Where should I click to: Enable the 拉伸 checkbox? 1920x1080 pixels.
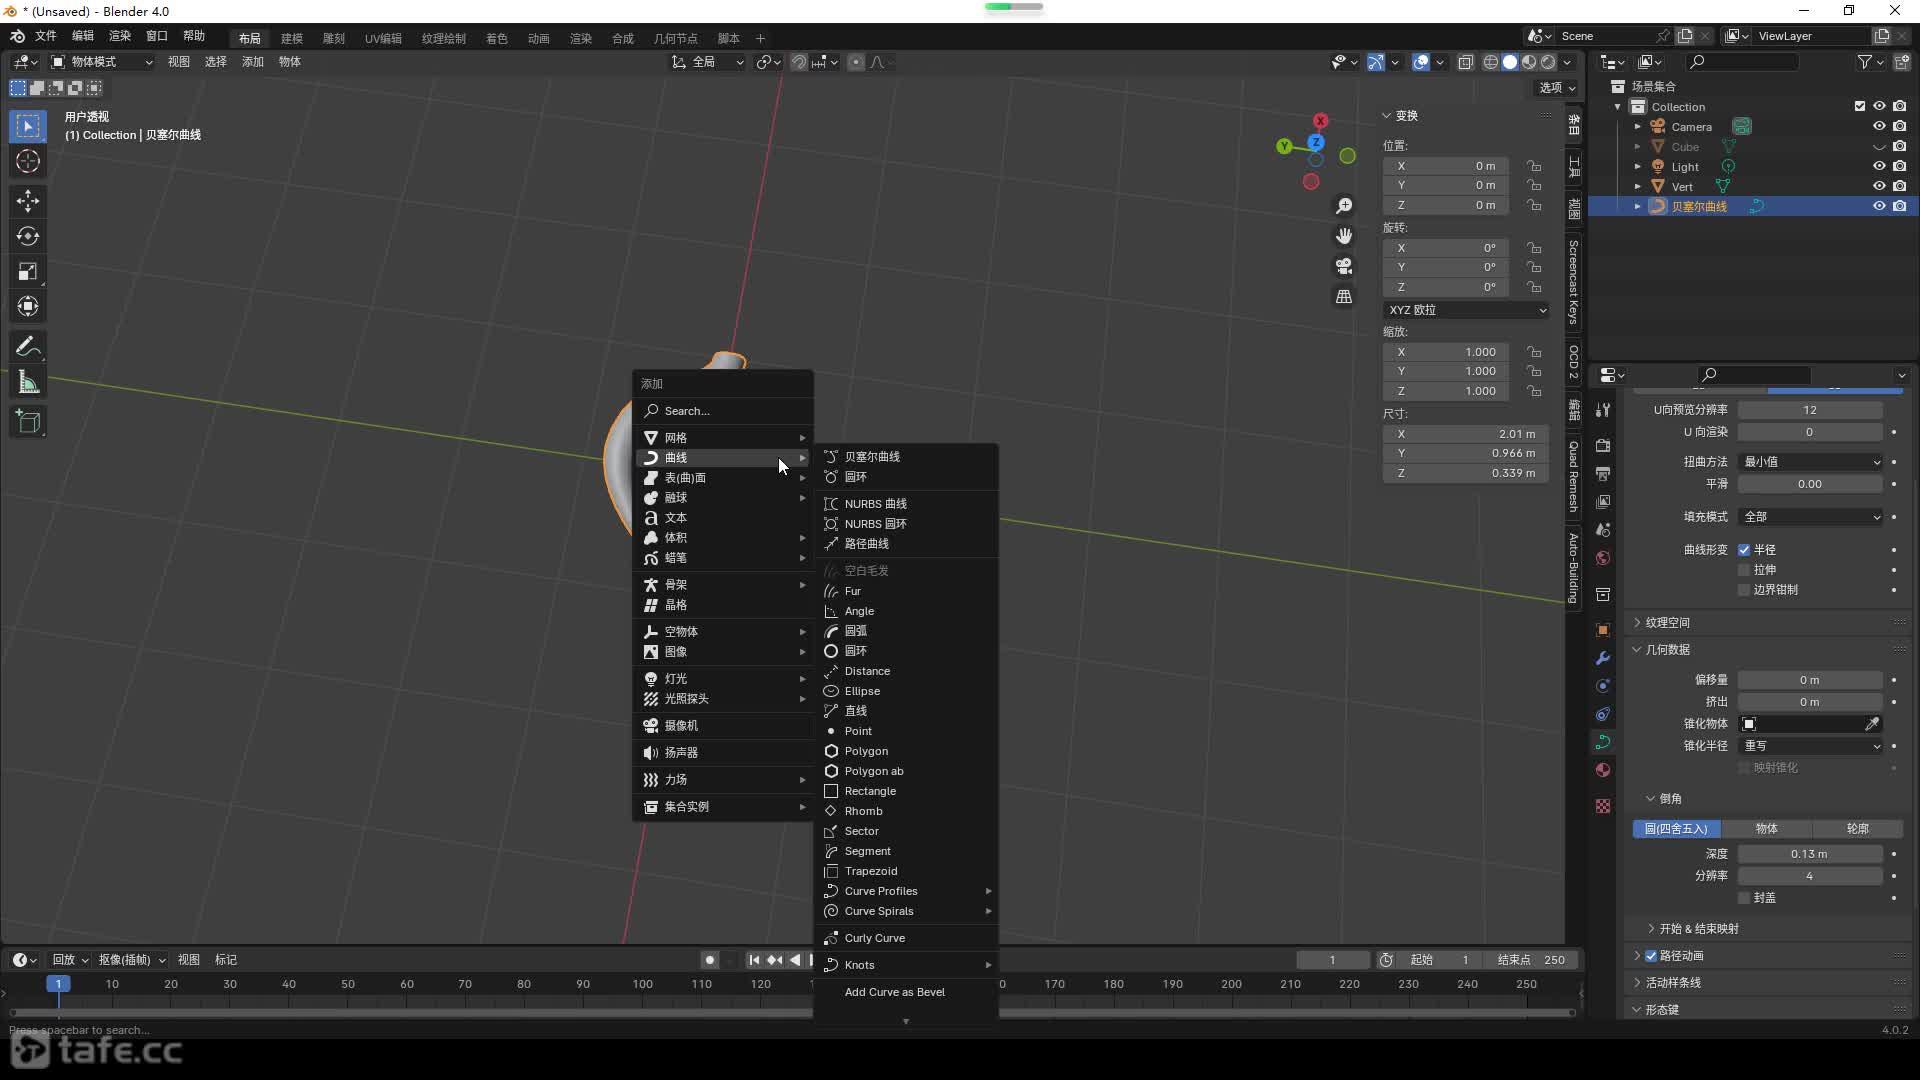[1744, 570]
